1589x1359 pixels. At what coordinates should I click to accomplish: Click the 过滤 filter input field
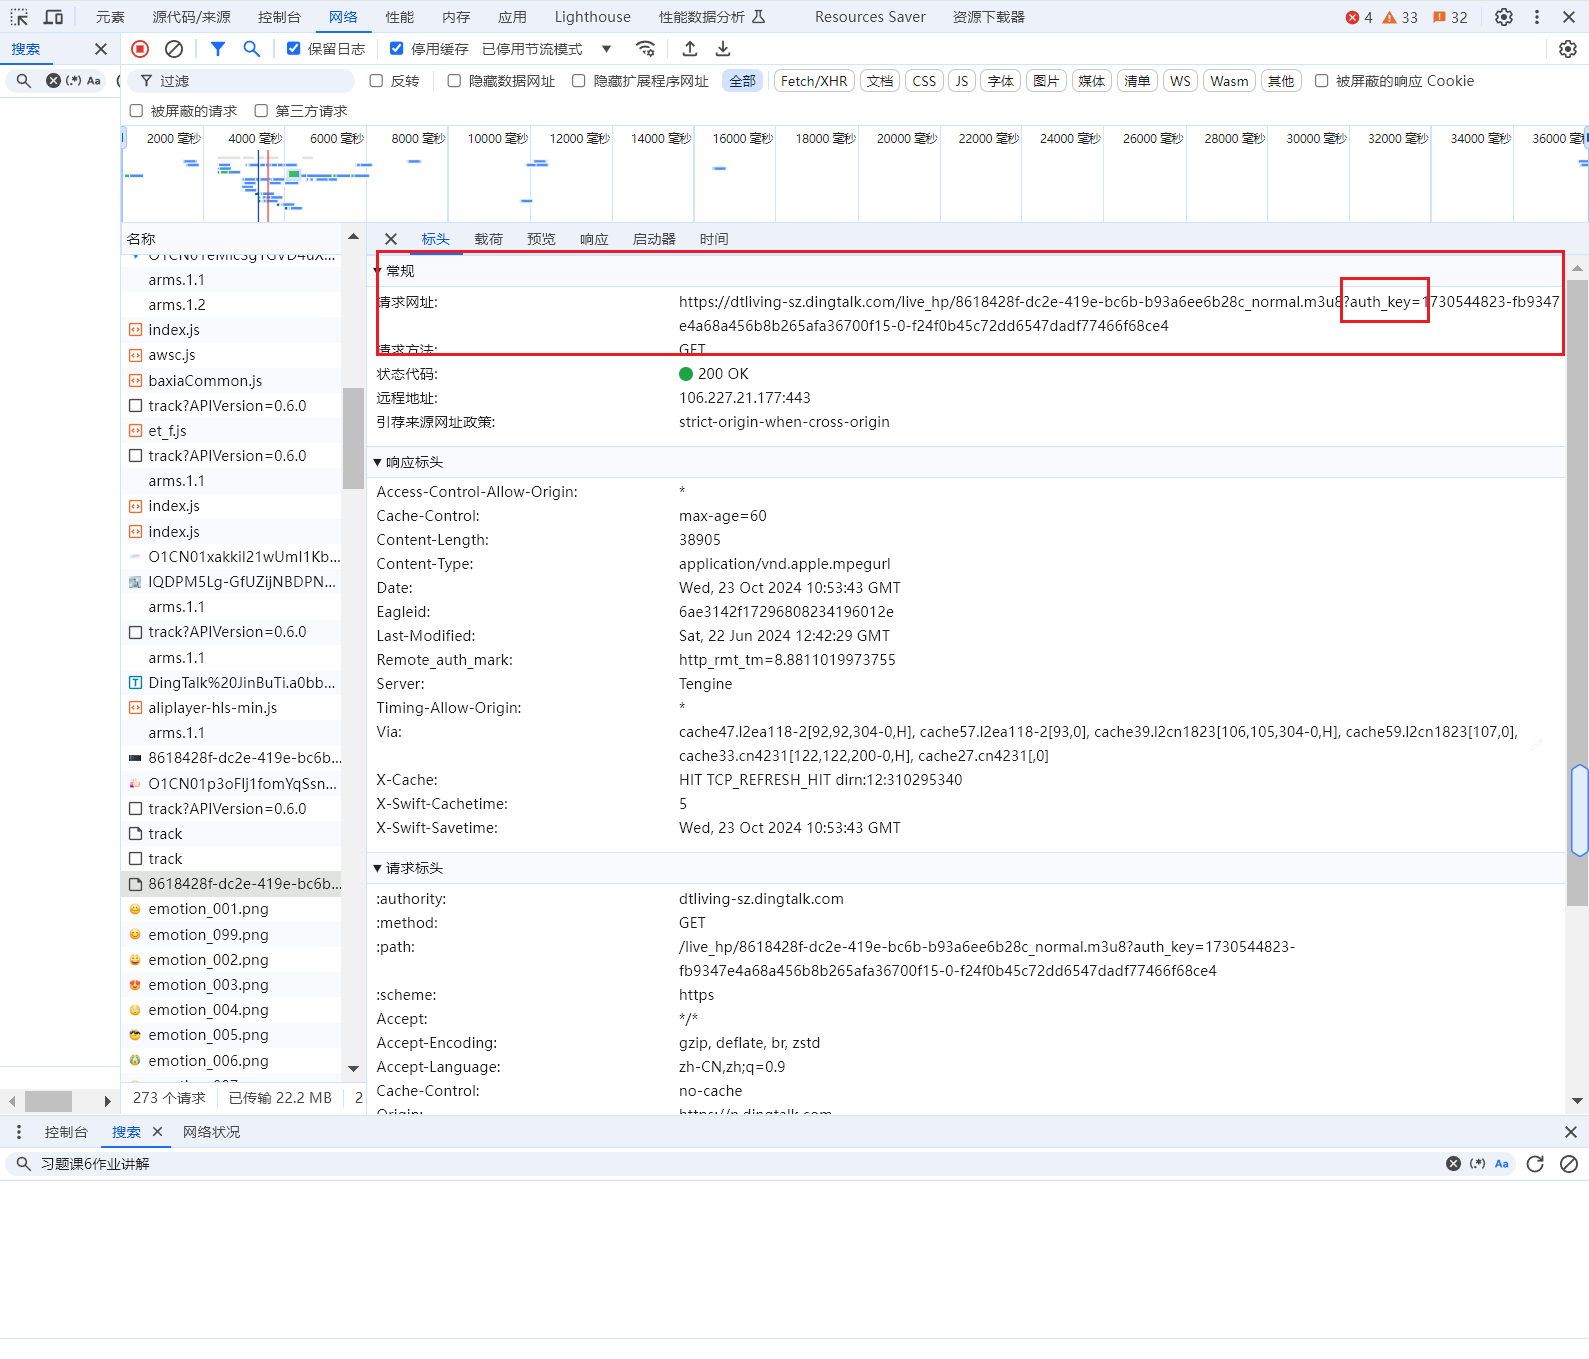coord(240,81)
